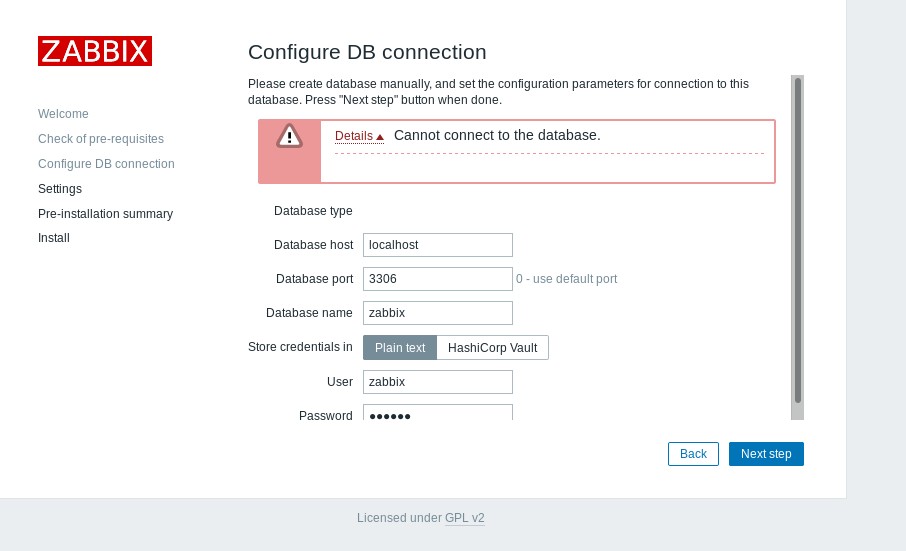Screen dimensions: 906x551
Task: Go to the Welcome step
Action: (x=63, y=114)
